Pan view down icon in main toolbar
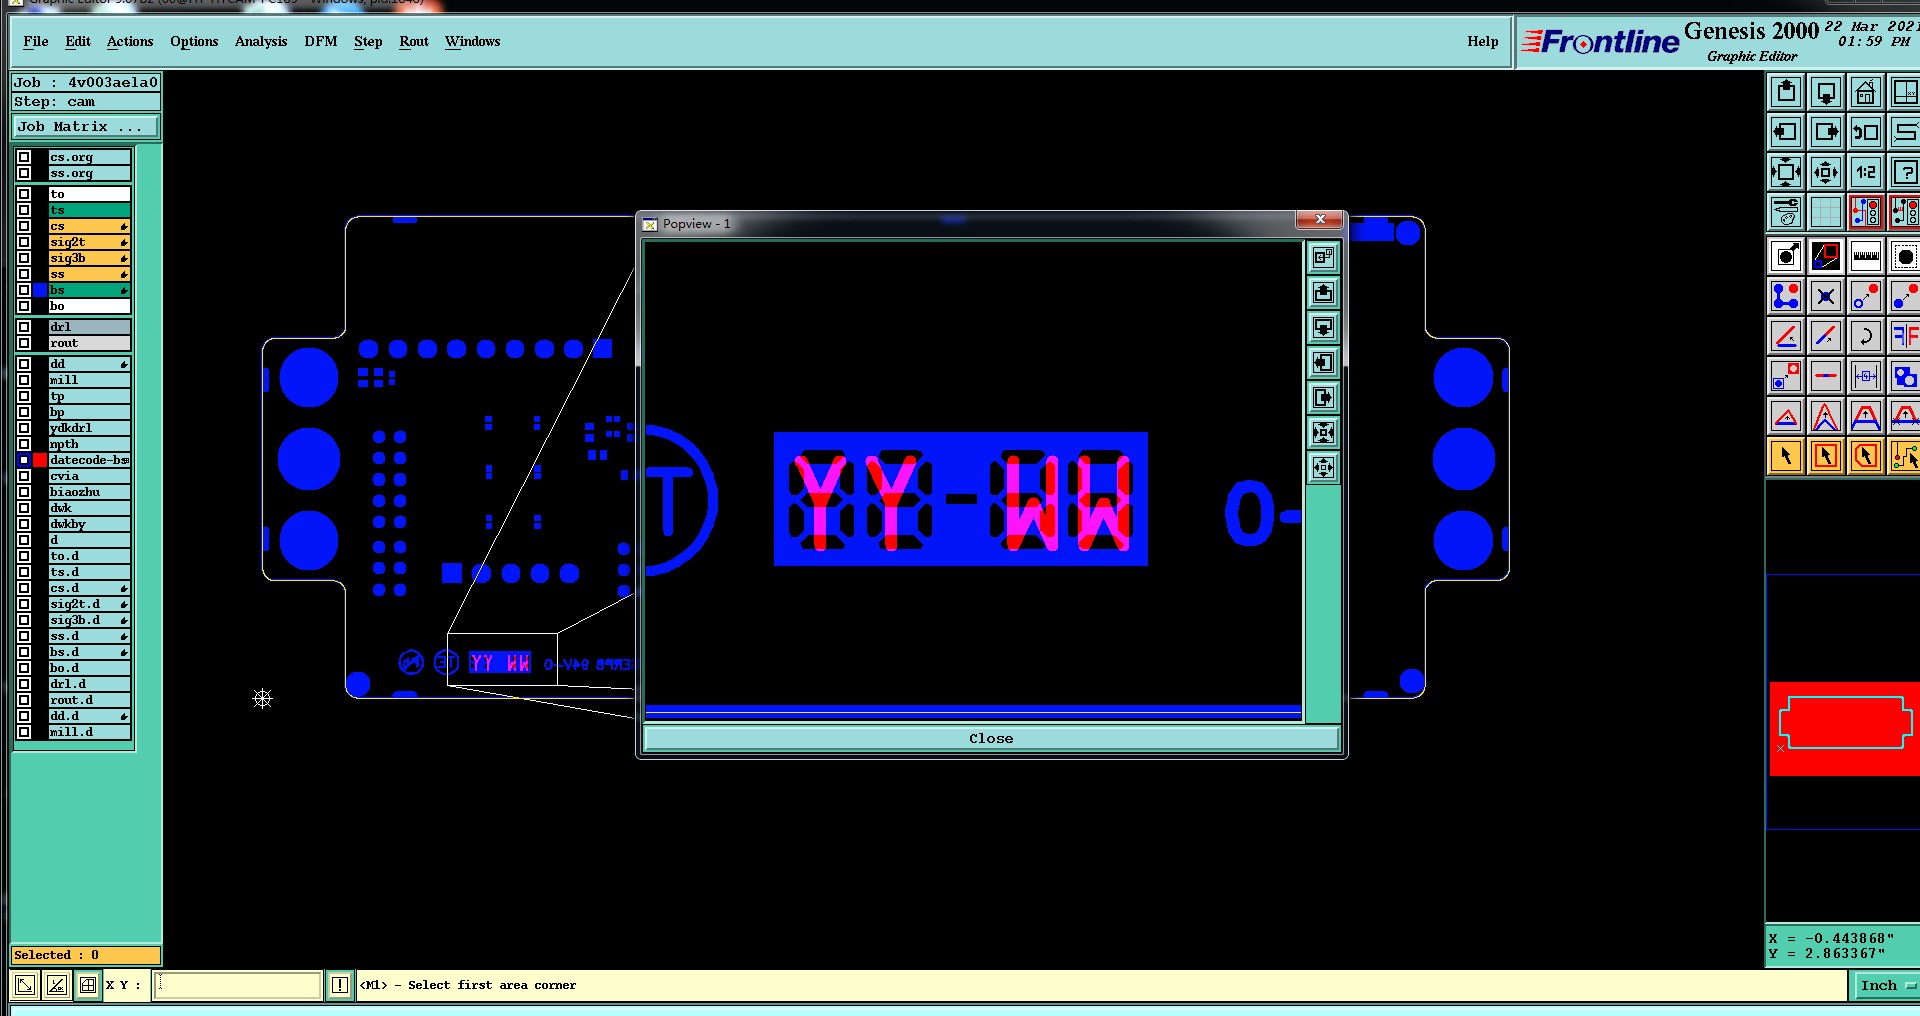The height and width of the screenshot is (1016, 1920). tap(1826, 92)
